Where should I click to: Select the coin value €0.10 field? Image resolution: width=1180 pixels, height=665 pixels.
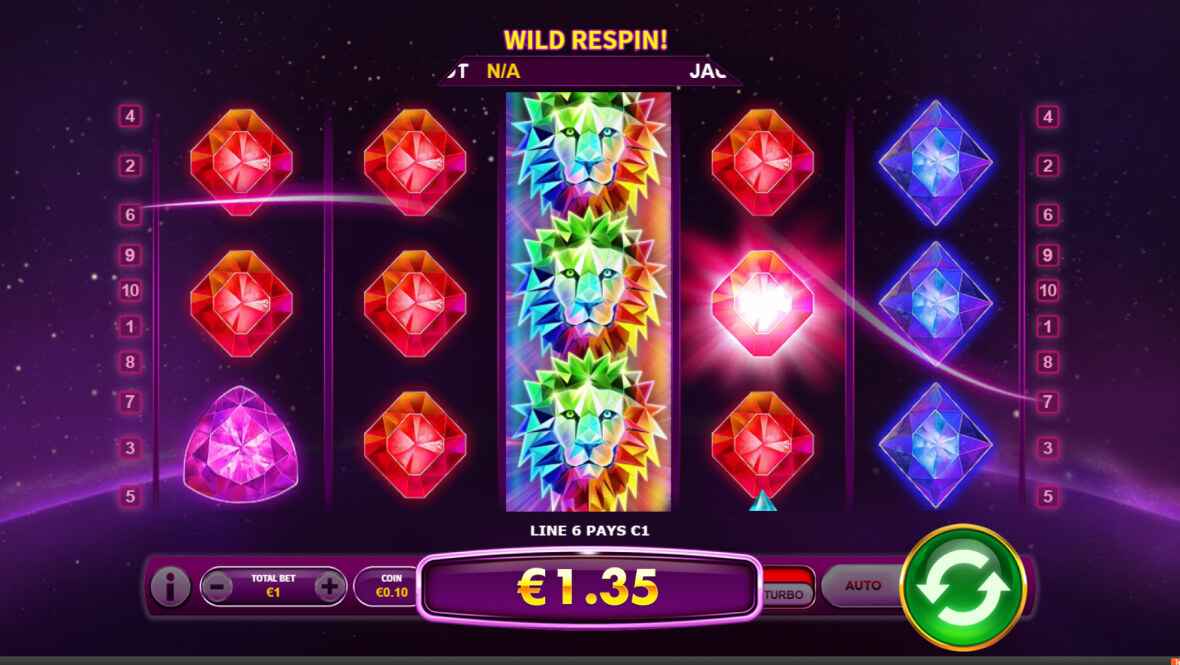391,587
